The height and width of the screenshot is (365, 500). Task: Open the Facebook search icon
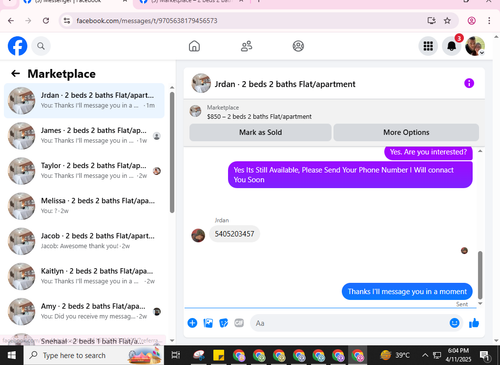coord(41,46)
